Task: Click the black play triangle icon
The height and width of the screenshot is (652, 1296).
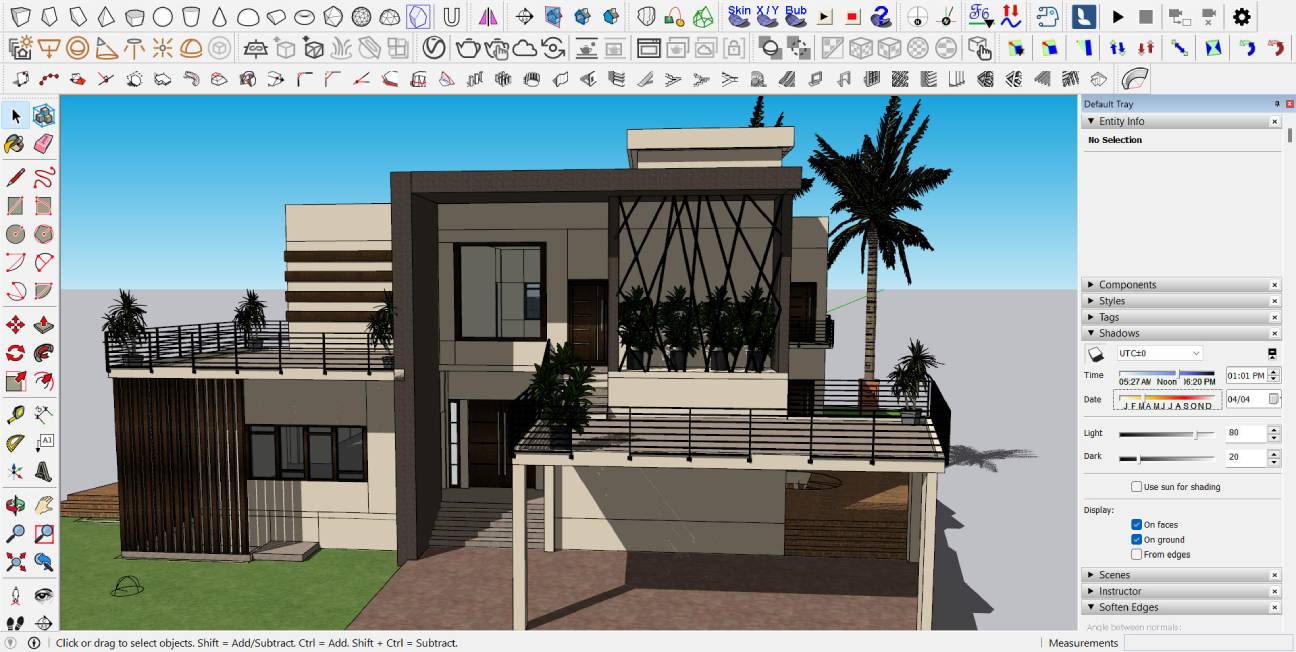Action: pyautogui.click(x=1118, y=16)
